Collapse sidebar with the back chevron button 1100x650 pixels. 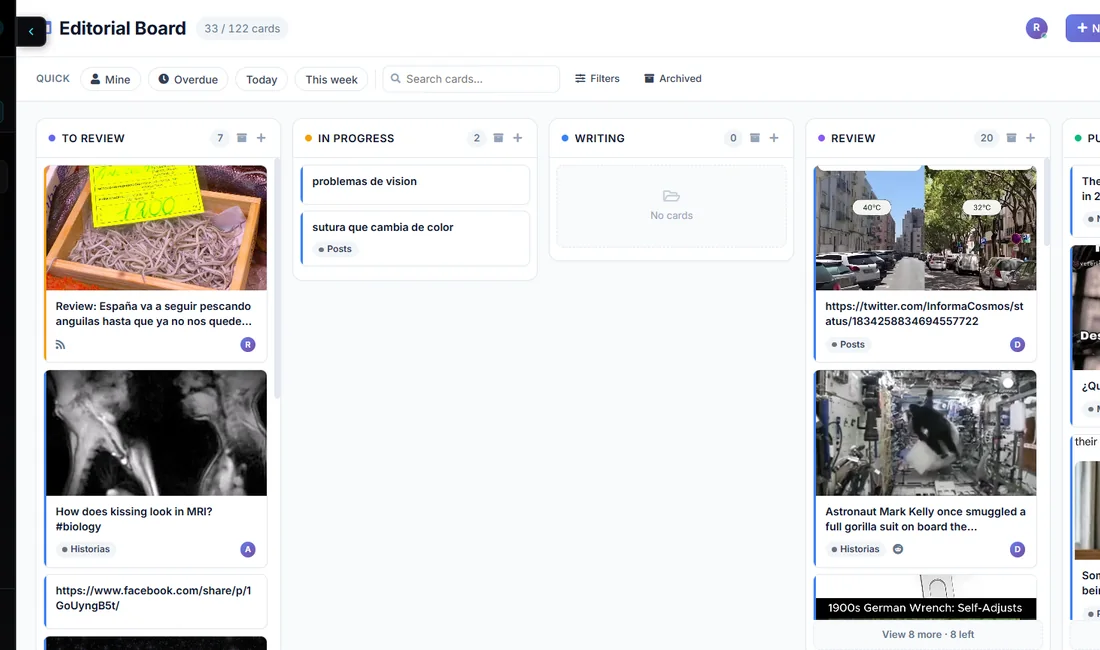(x=31, y=31)
